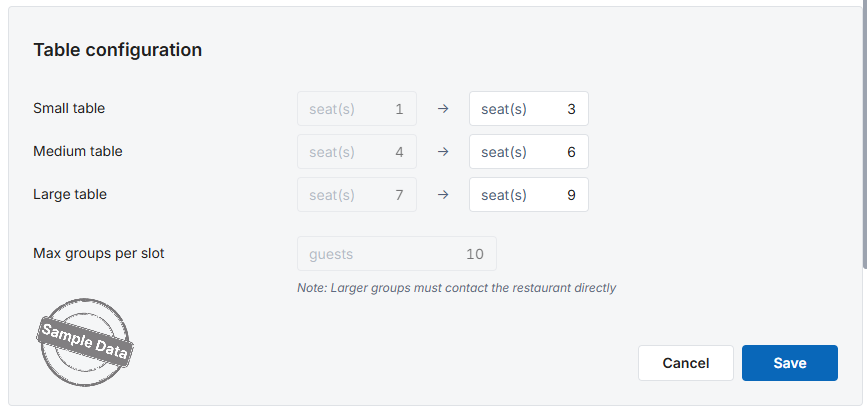Save the table configuration
867x410 pixels.
coord(790,363)
